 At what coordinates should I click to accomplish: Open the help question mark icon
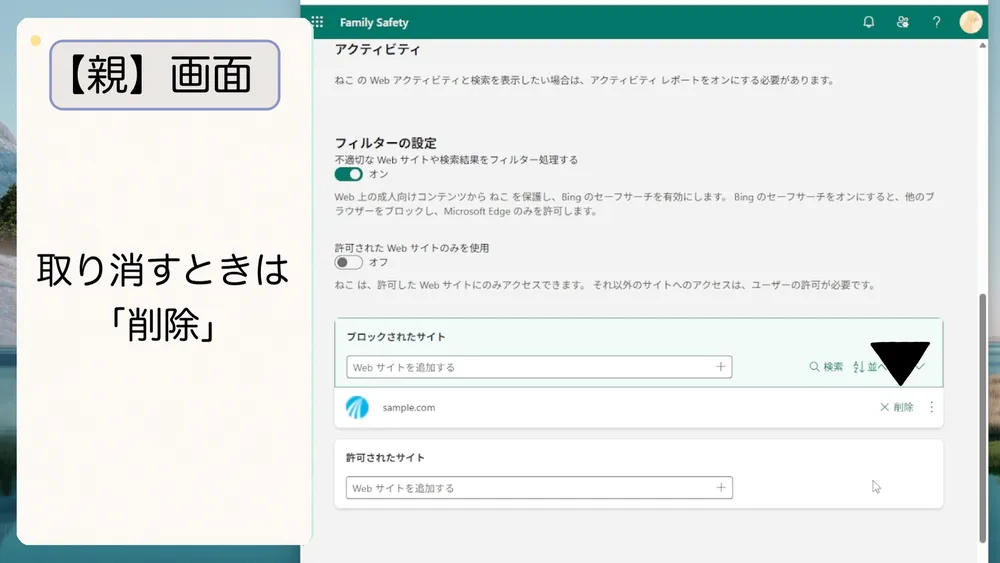936,22
